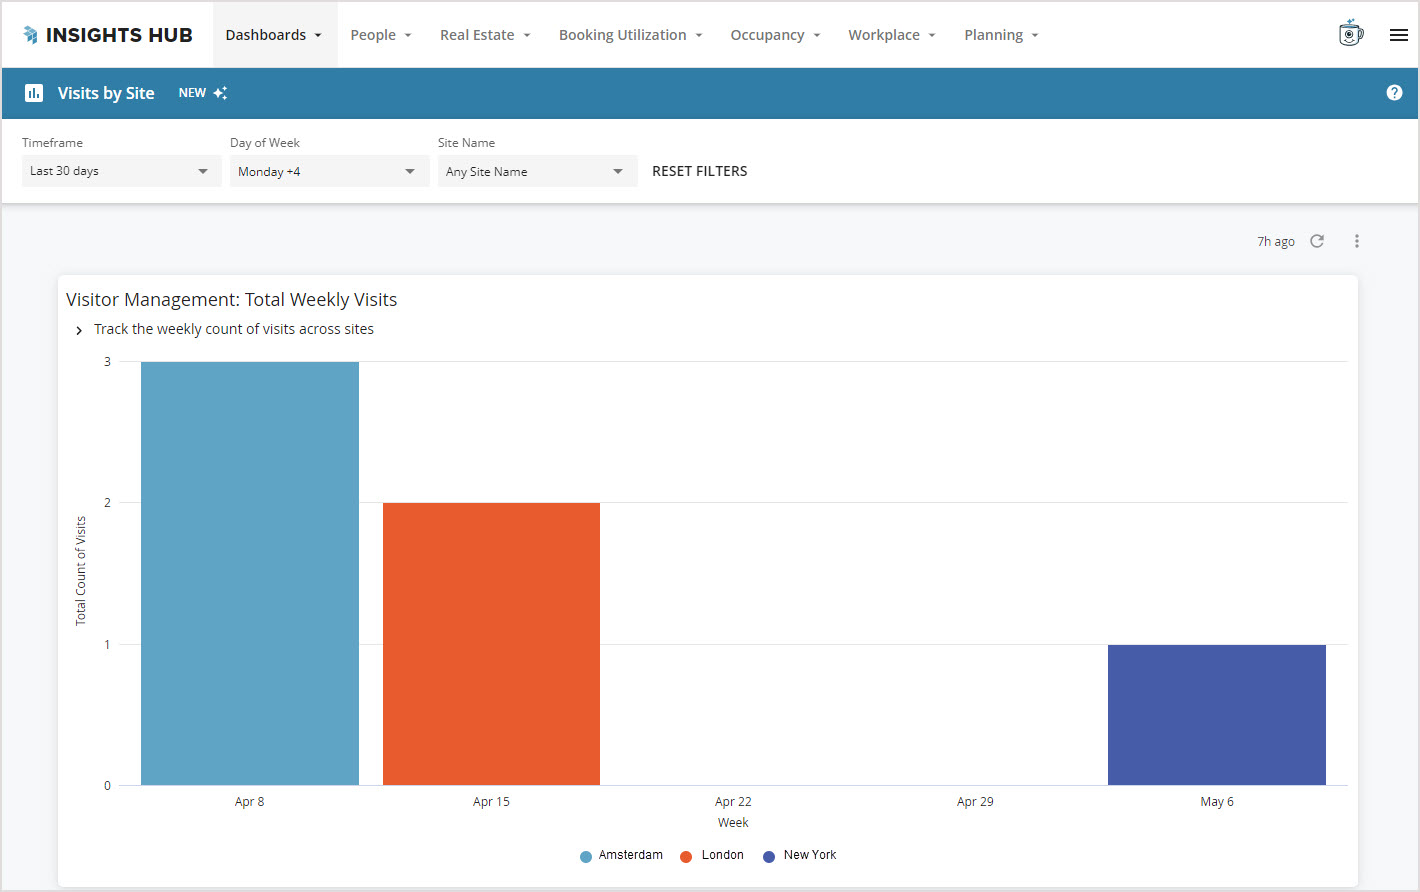Open the hamburger menu icon

(x=1399, y=35)
